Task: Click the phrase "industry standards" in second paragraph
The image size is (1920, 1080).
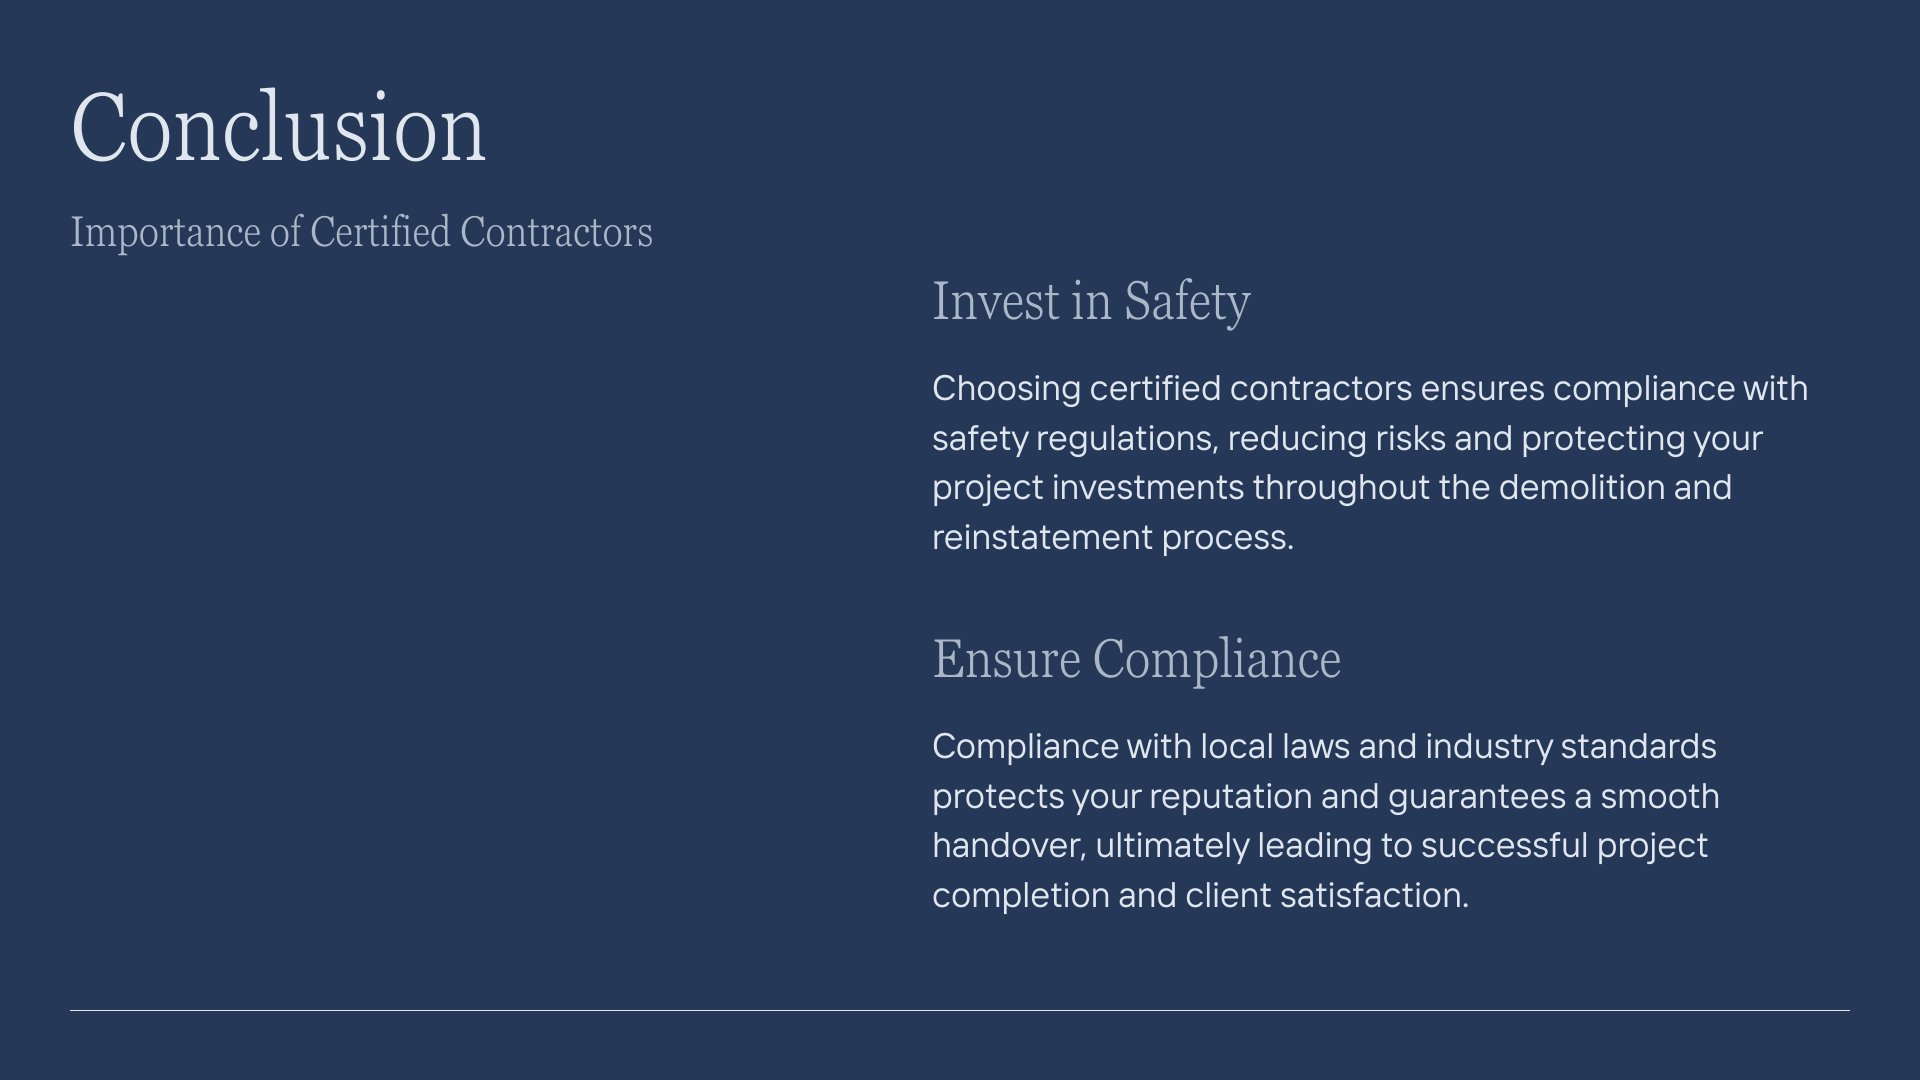Action: (x=1570, y=746)
